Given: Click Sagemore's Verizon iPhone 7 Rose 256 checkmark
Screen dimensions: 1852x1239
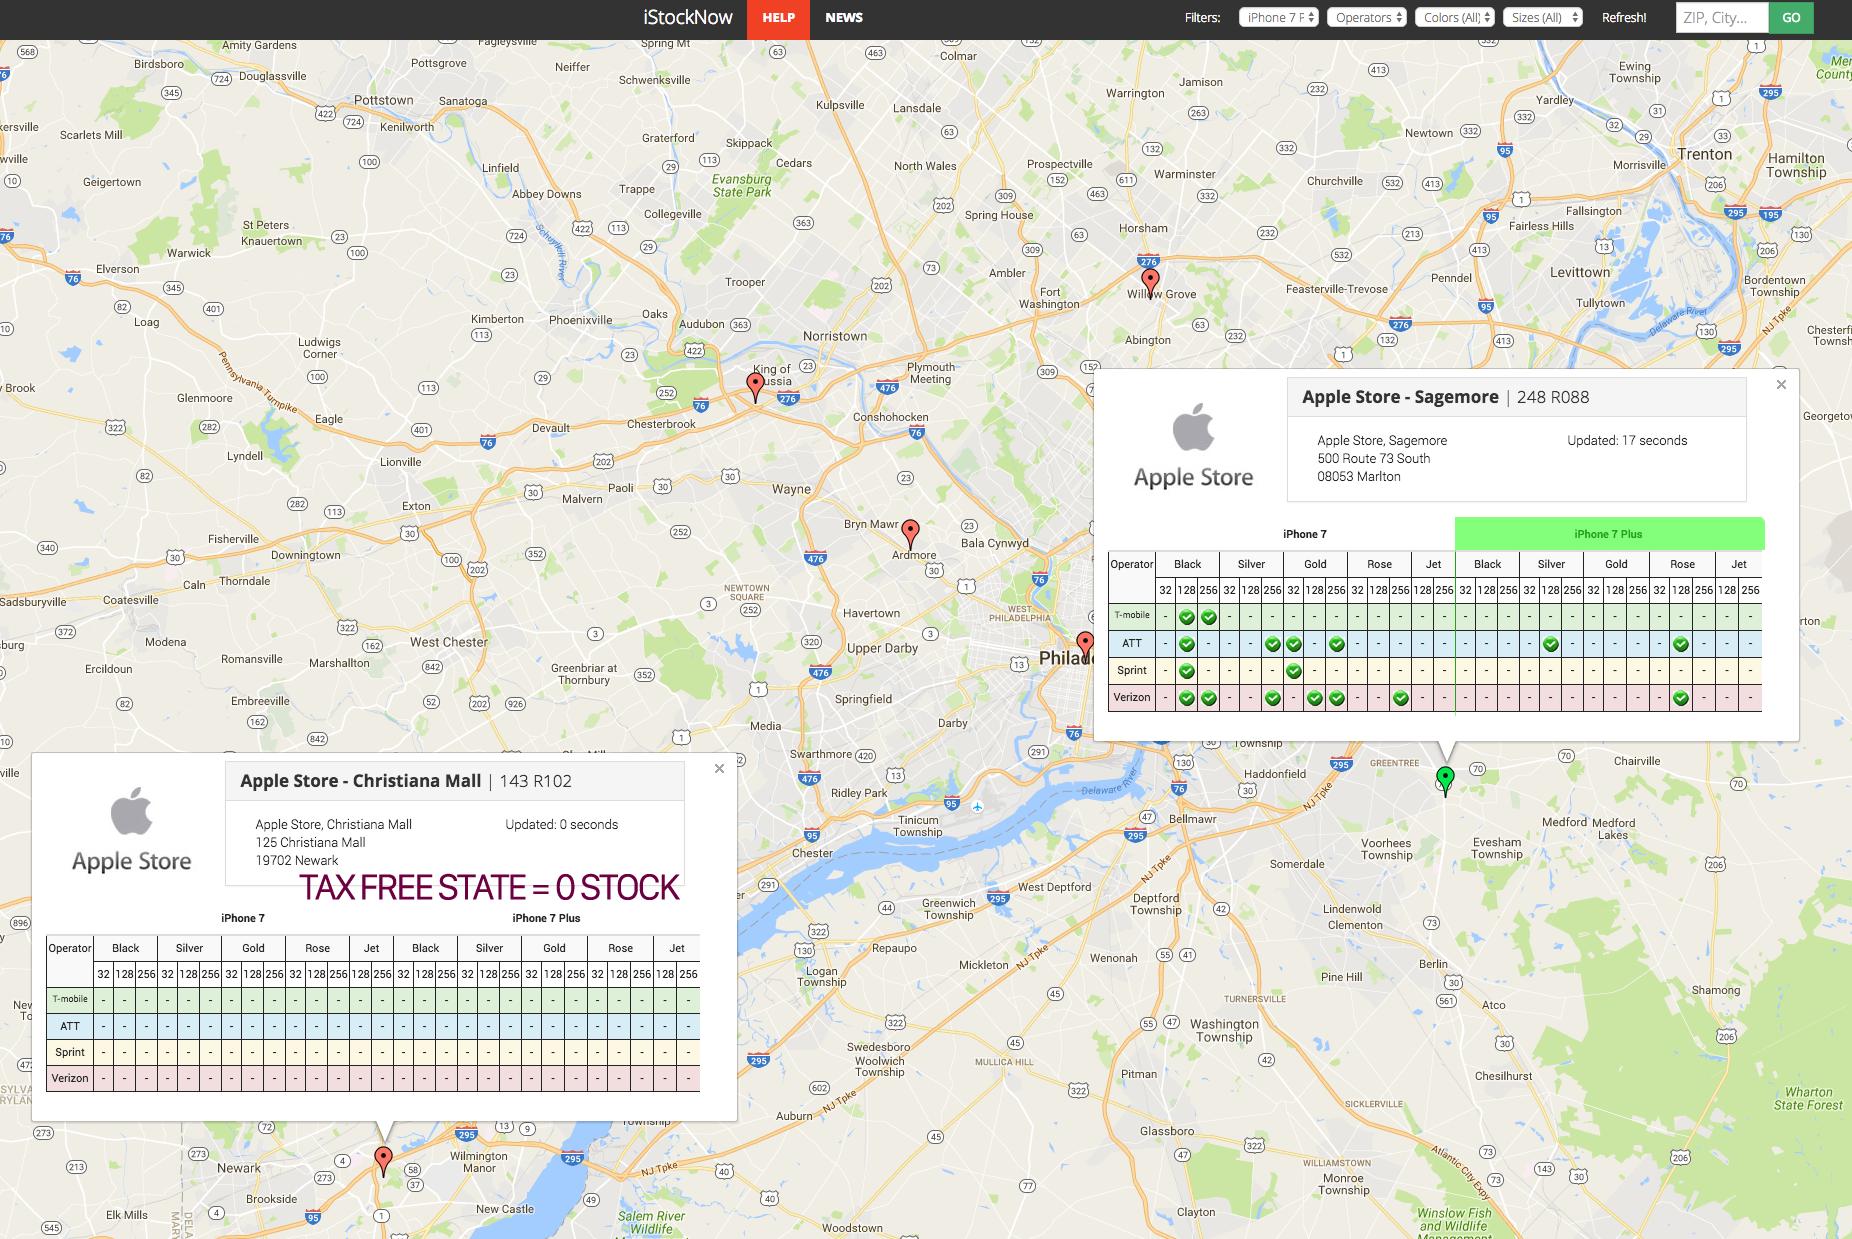Looking at the screenshot, I should coord(1401,698).
